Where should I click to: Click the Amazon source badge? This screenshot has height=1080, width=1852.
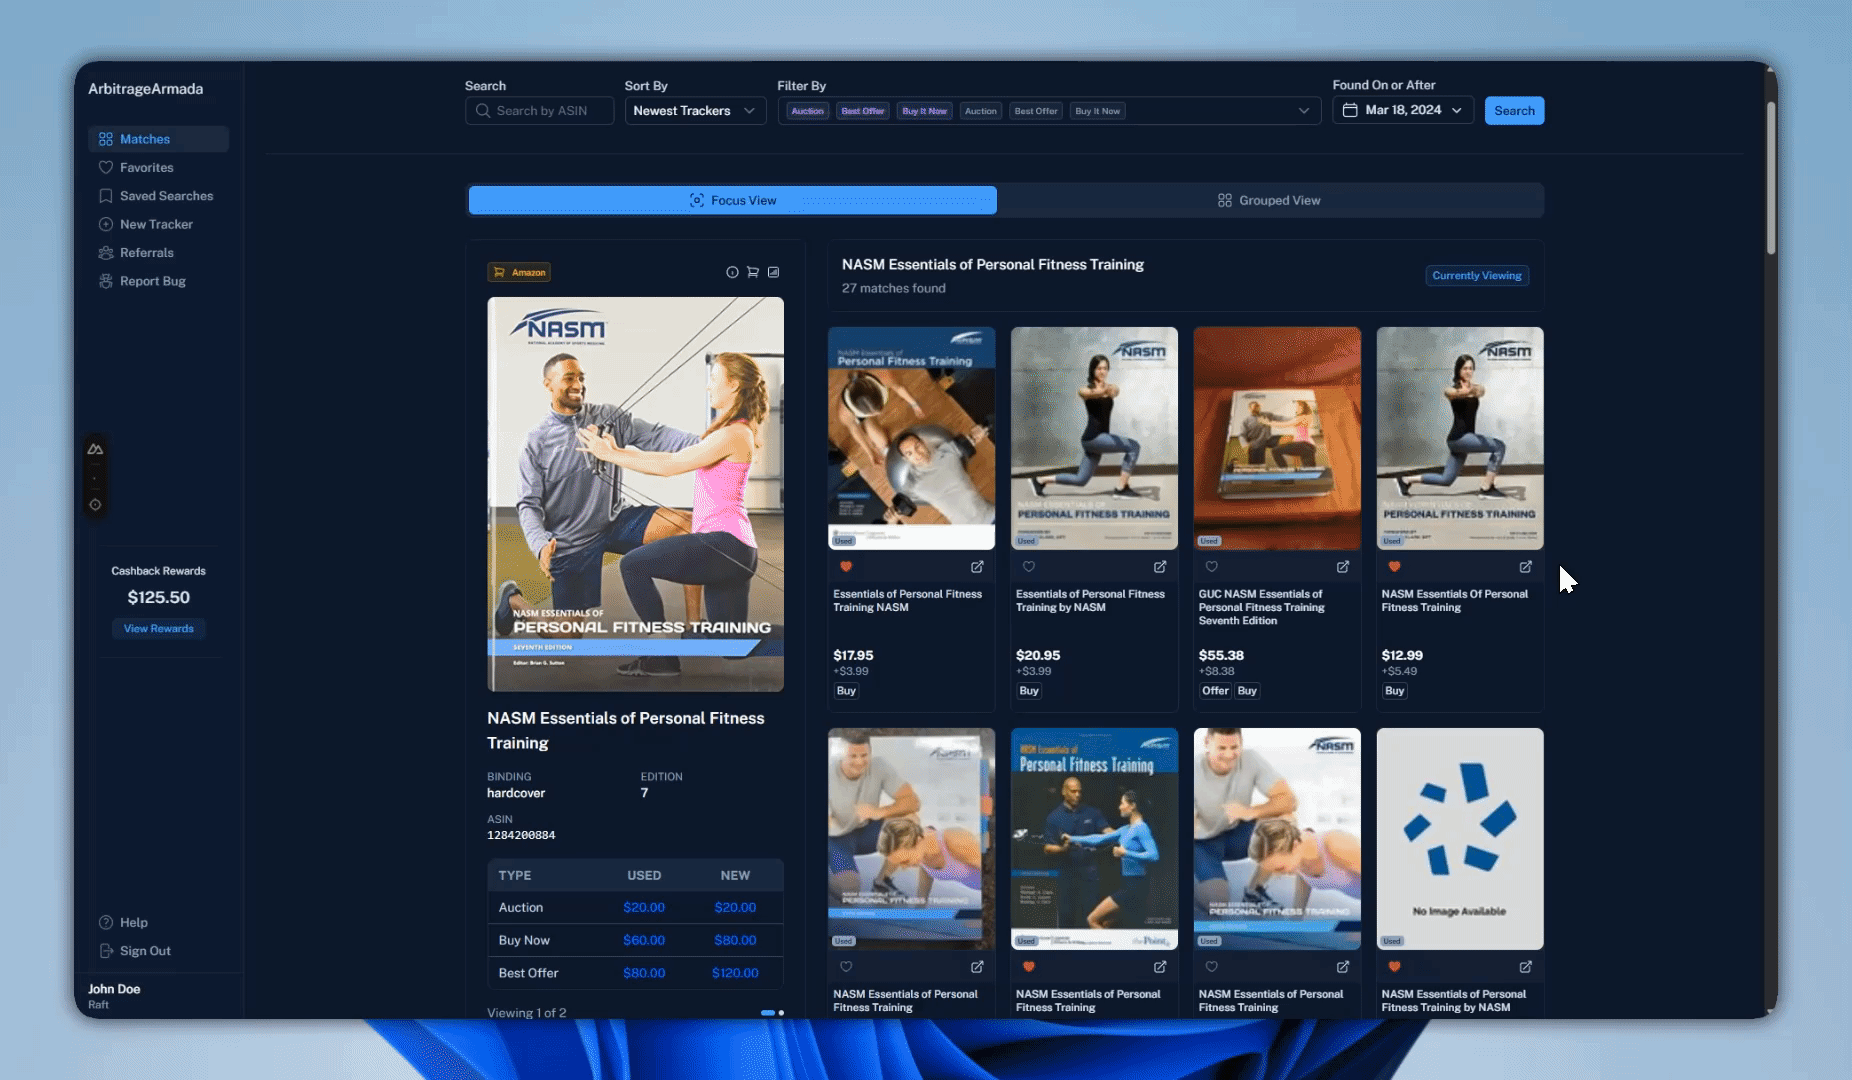[x=519, y=272]
